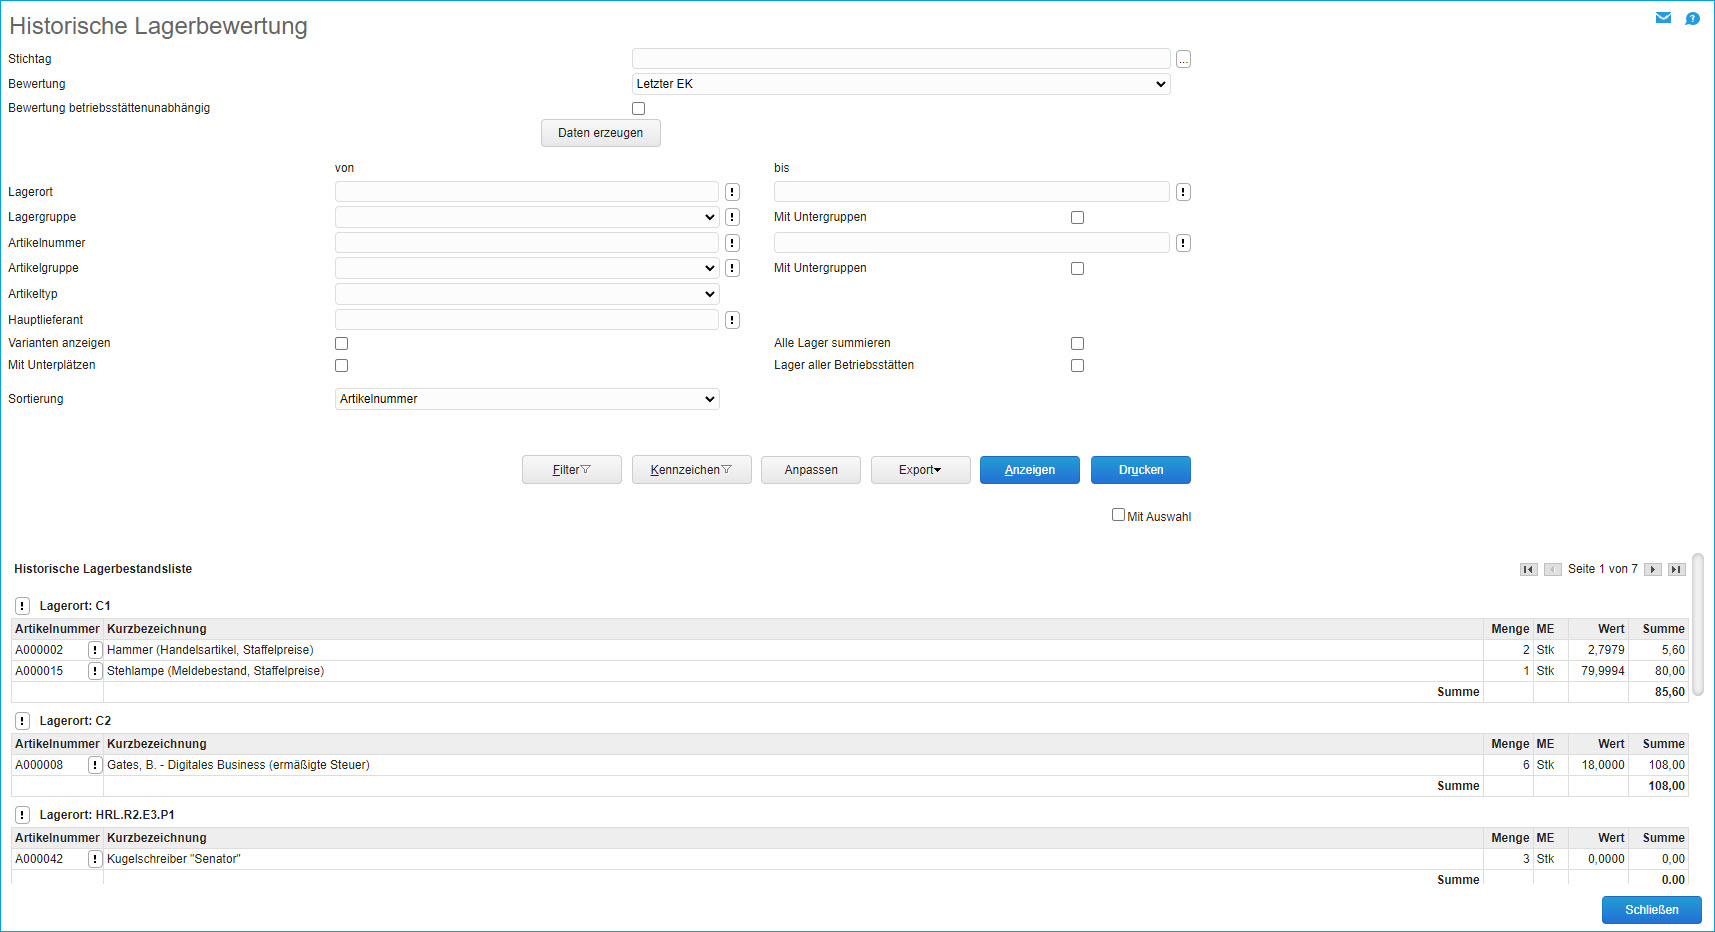
Task: Open the Artikeltyp dropdown
Action: 527,294
